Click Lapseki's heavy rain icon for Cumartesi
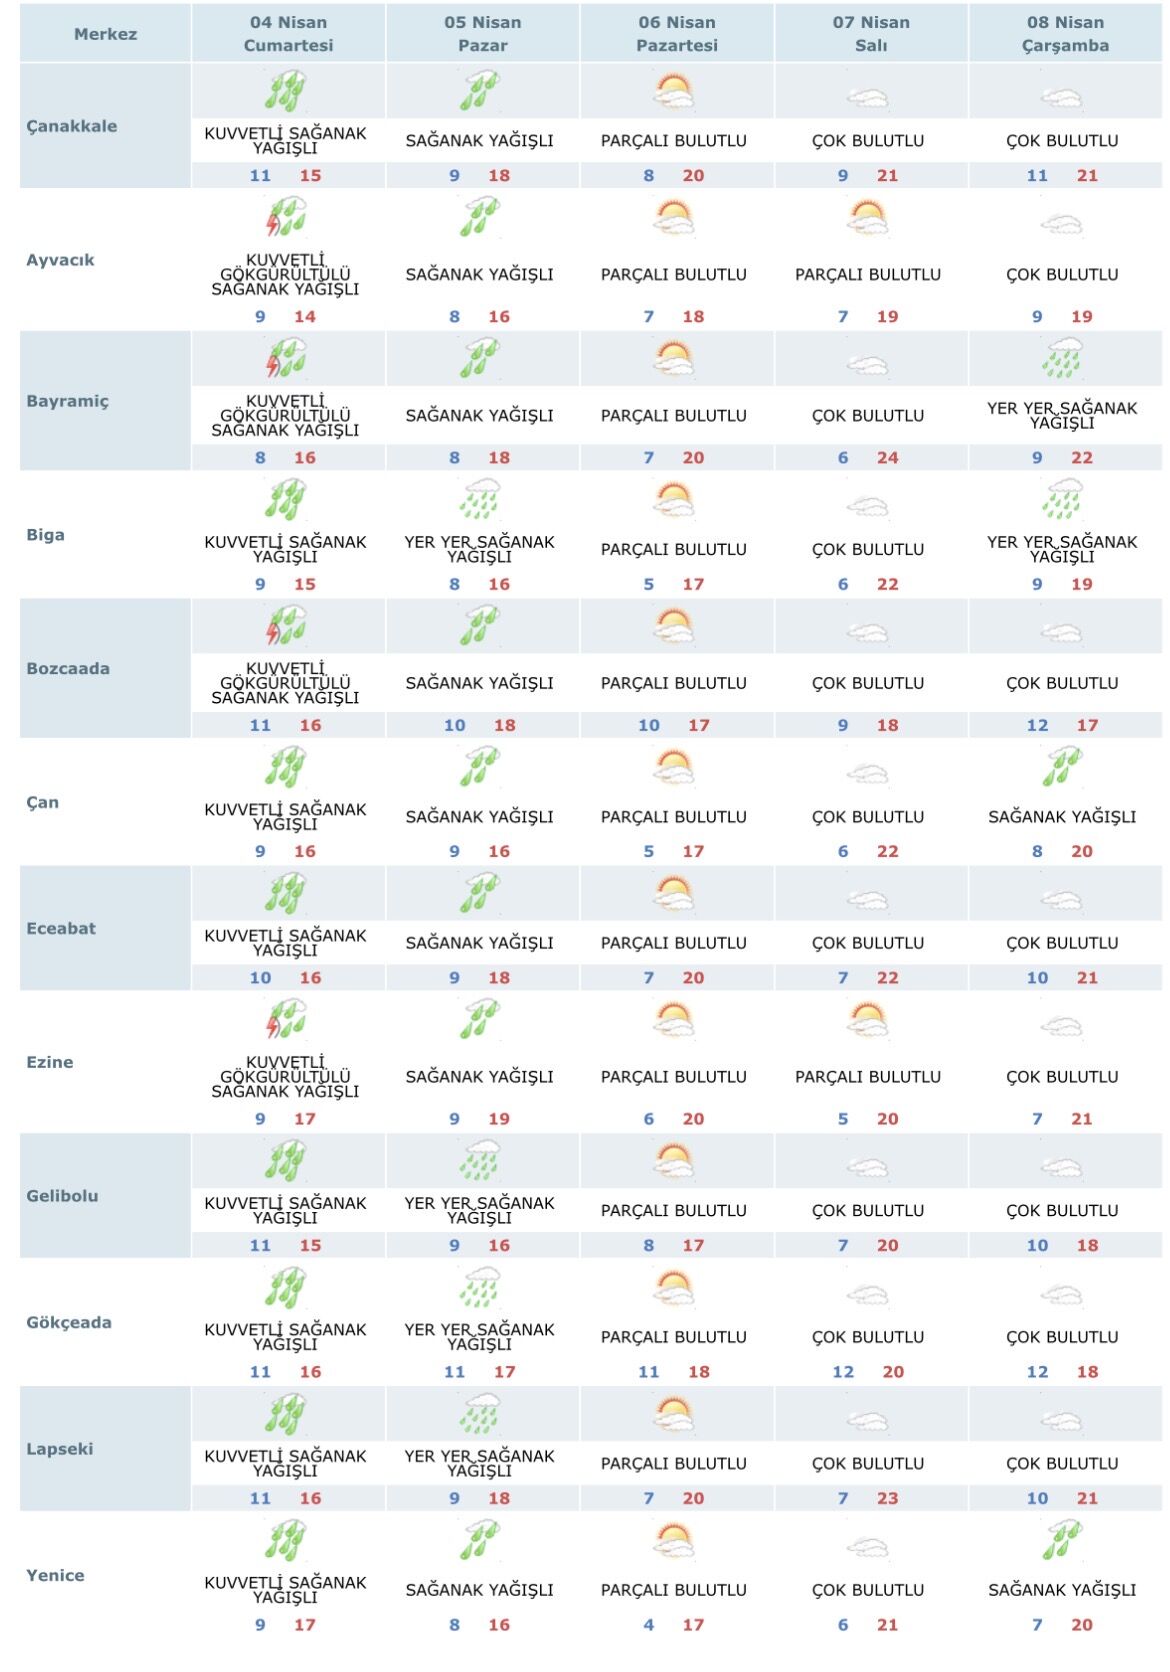Image resolution: width=1170 pixels, height=1672 pixels. pos(285,1414)
